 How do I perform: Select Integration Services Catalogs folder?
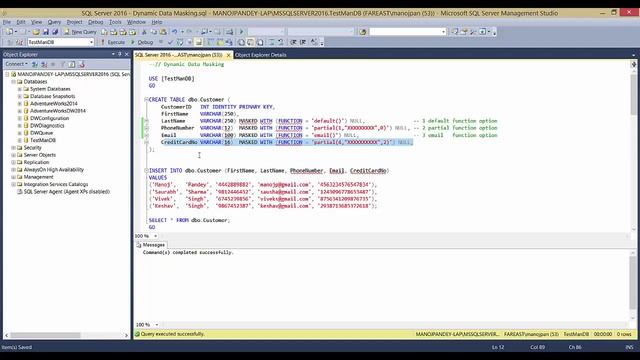[x=56, y=184]
